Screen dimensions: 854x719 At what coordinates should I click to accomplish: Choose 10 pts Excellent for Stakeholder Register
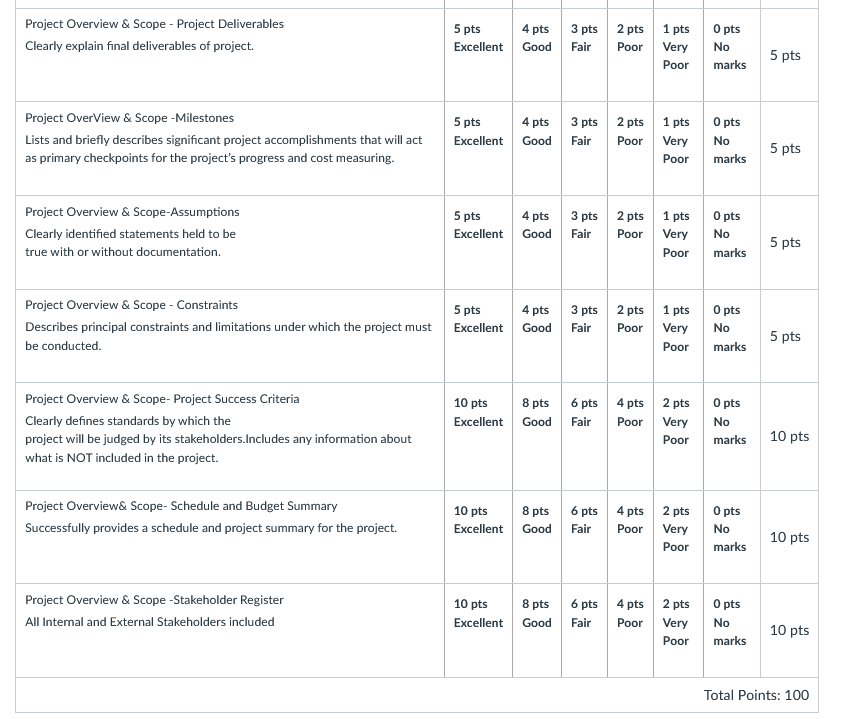(478, 631)
